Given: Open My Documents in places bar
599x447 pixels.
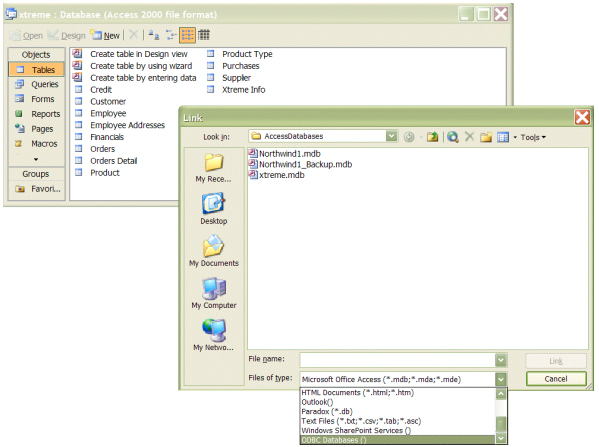Looking at the screenshot, I should (214, 251).
